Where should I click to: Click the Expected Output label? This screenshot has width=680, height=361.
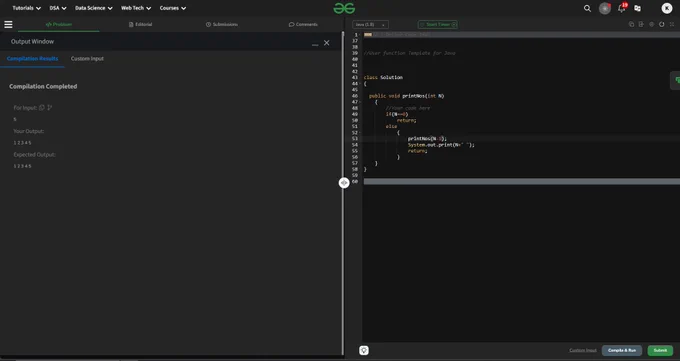34,154
